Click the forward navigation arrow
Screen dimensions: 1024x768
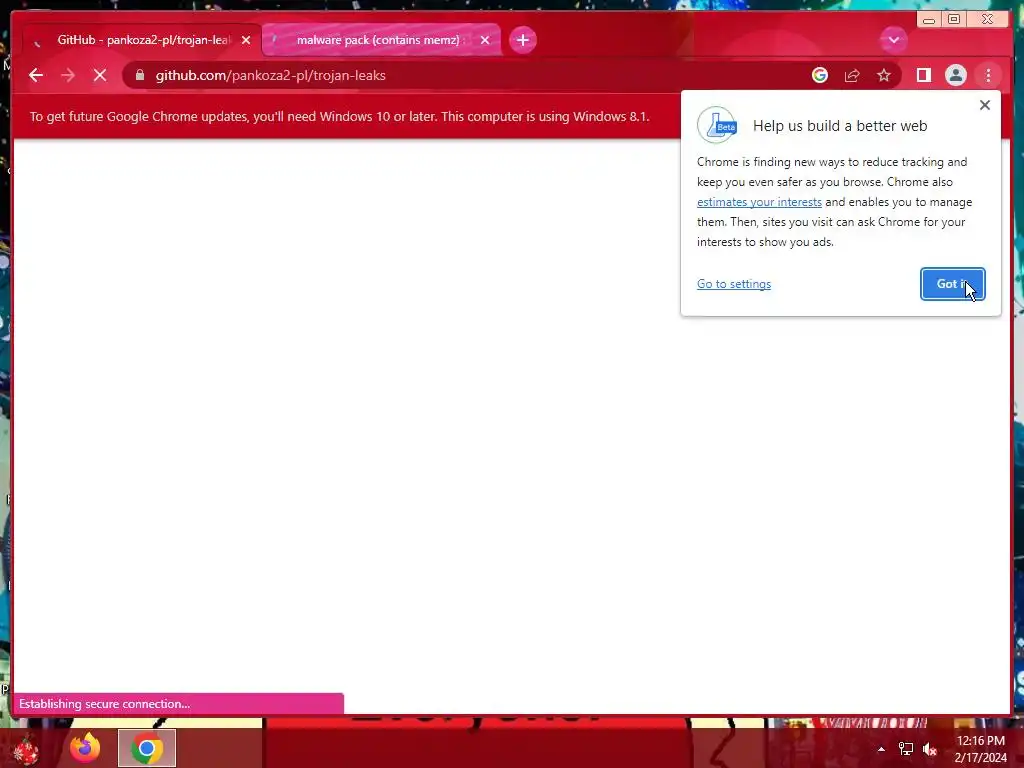68,75
